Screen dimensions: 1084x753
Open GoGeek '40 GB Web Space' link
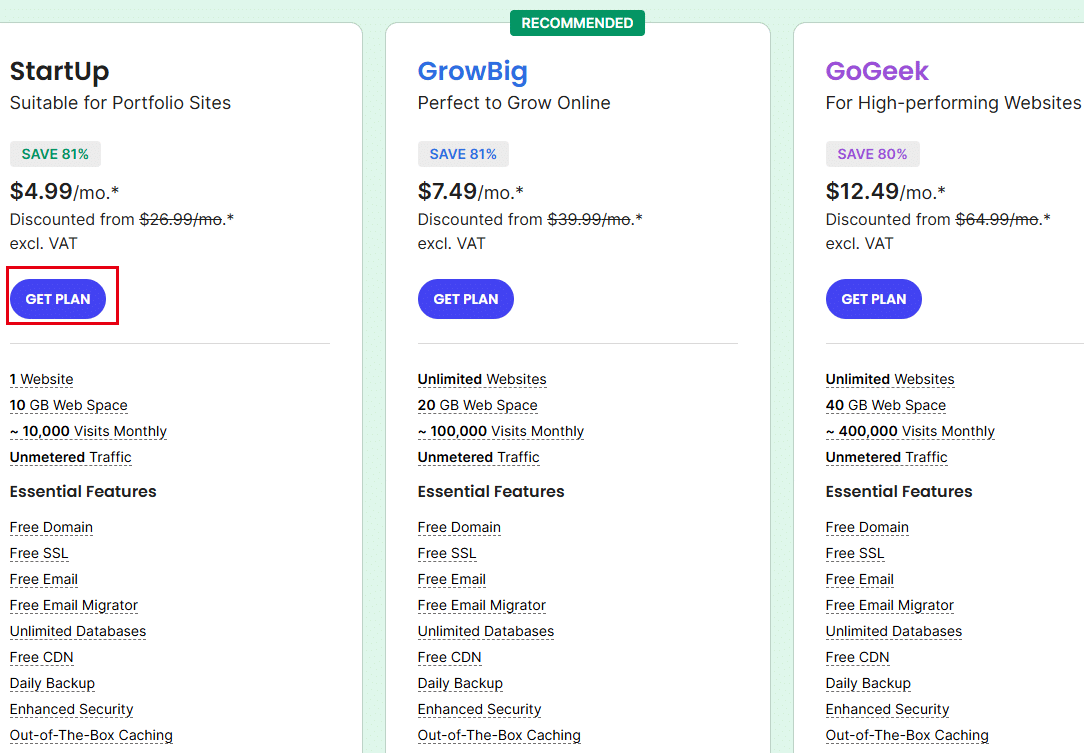886,405
